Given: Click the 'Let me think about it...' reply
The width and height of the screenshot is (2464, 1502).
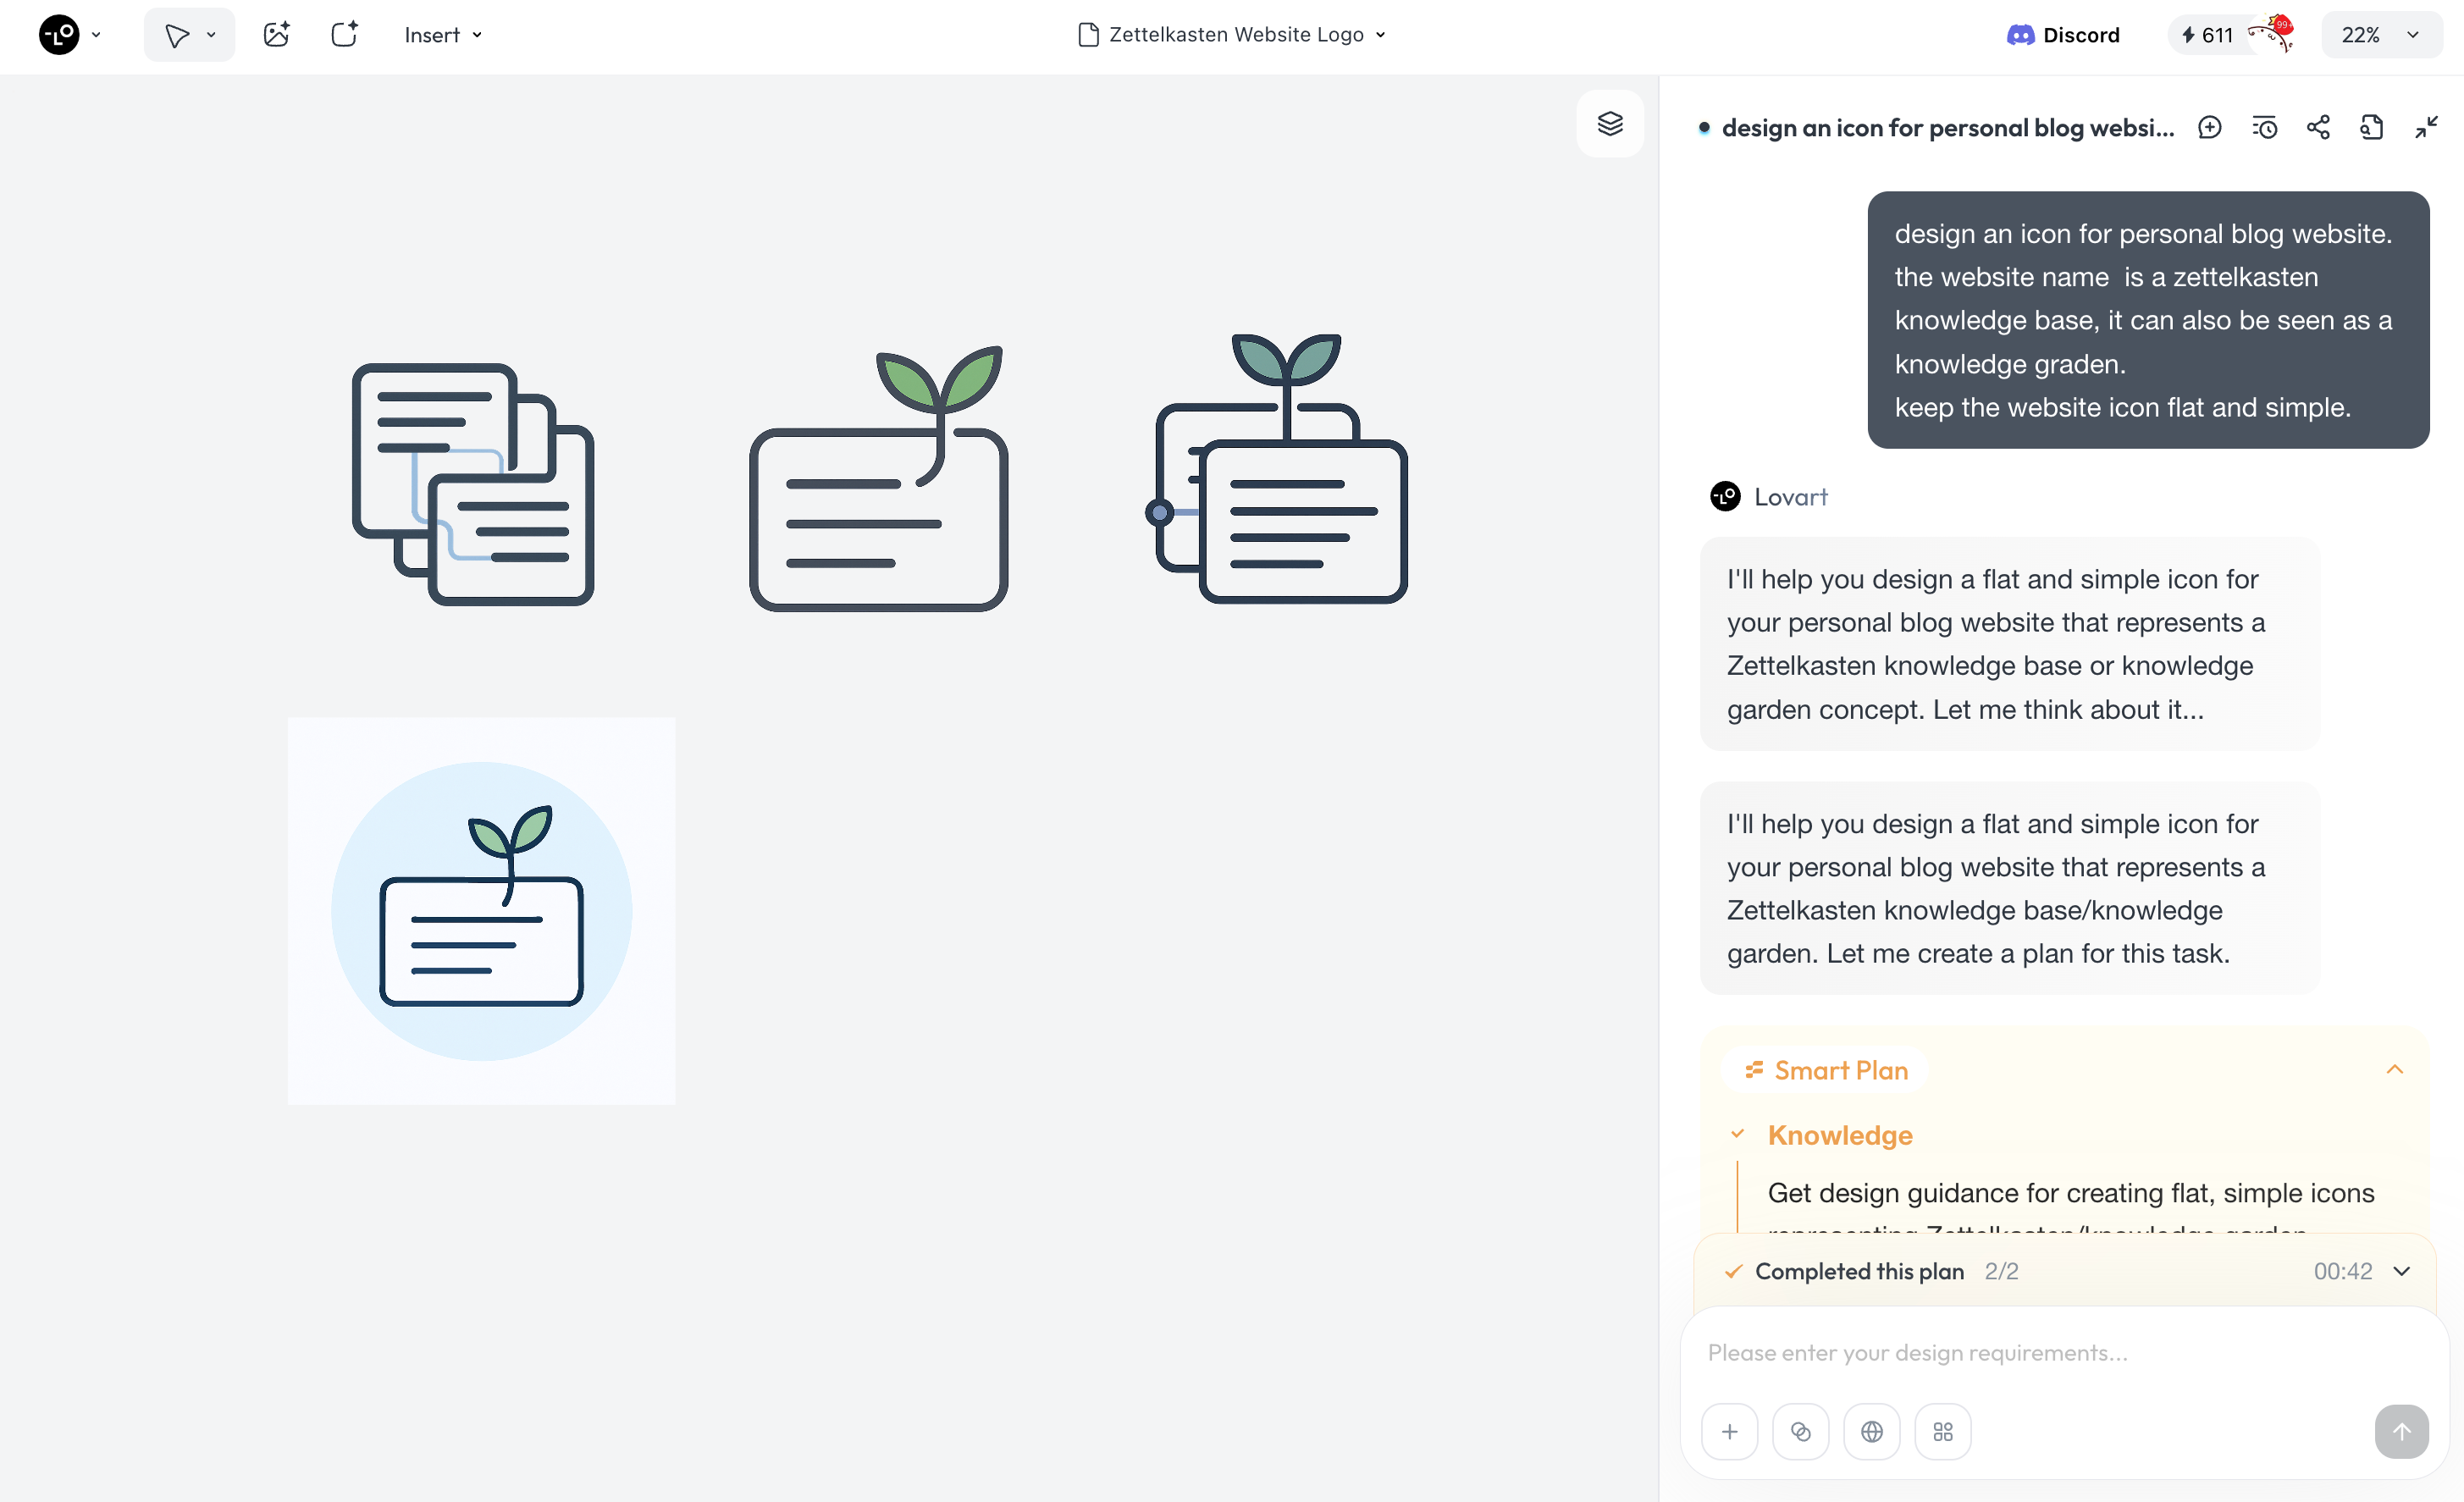Looking at the screenshot, I should point(2009,644).
